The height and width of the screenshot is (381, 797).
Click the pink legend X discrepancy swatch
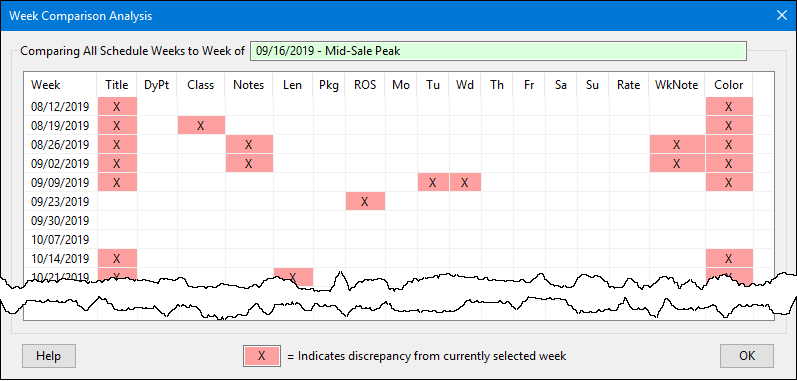[x=261, y=356]
